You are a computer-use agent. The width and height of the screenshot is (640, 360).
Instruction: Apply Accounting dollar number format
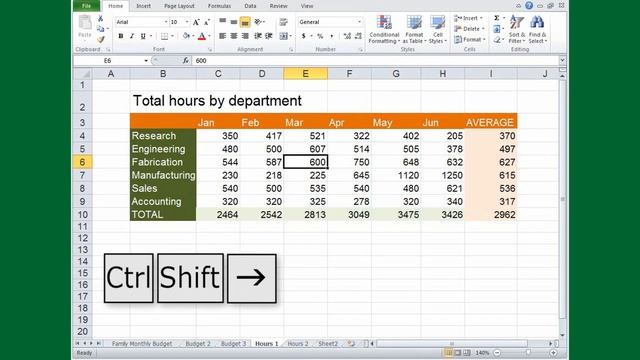(x=304, y=36)
